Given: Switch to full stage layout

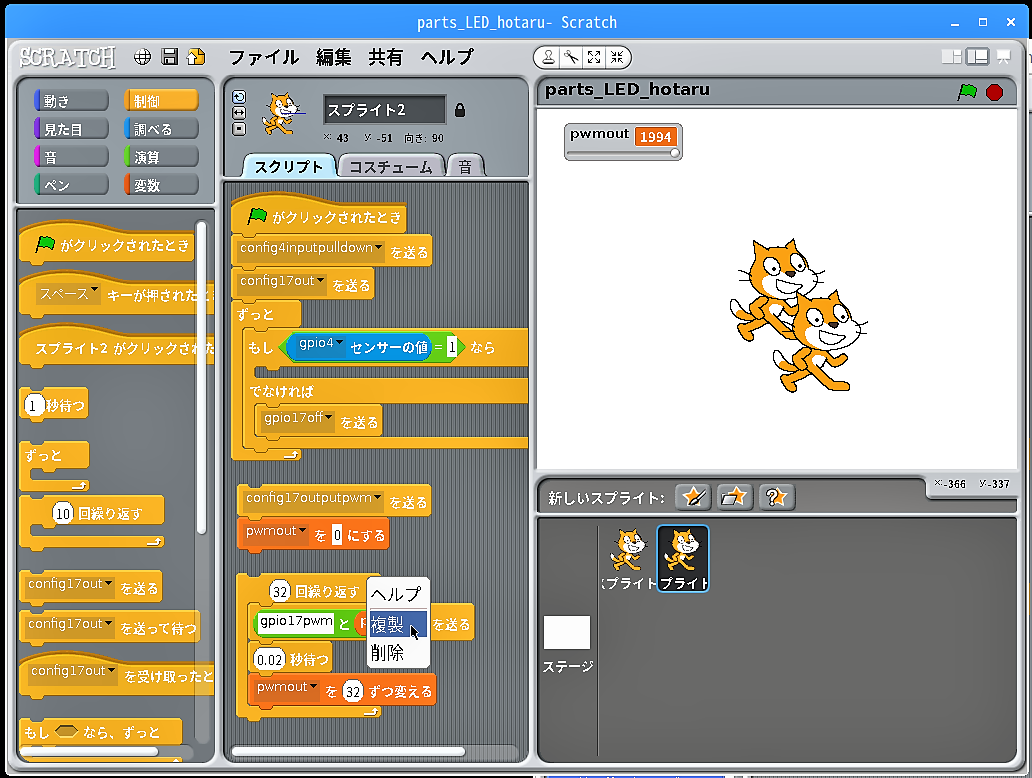Looking at the screenshot, I should 977,57.
